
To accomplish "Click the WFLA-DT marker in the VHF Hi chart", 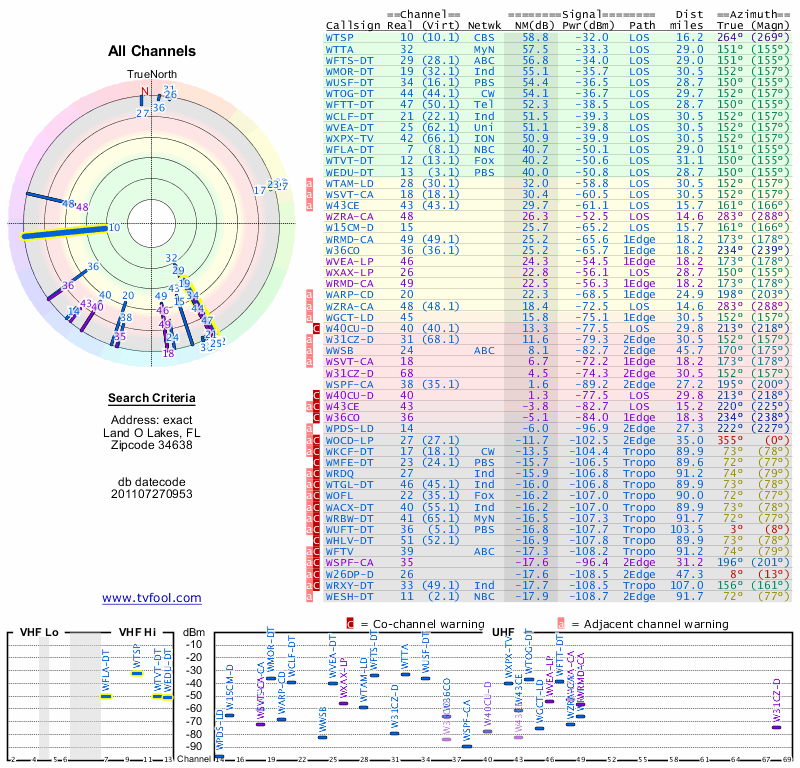I will point(106,695).
